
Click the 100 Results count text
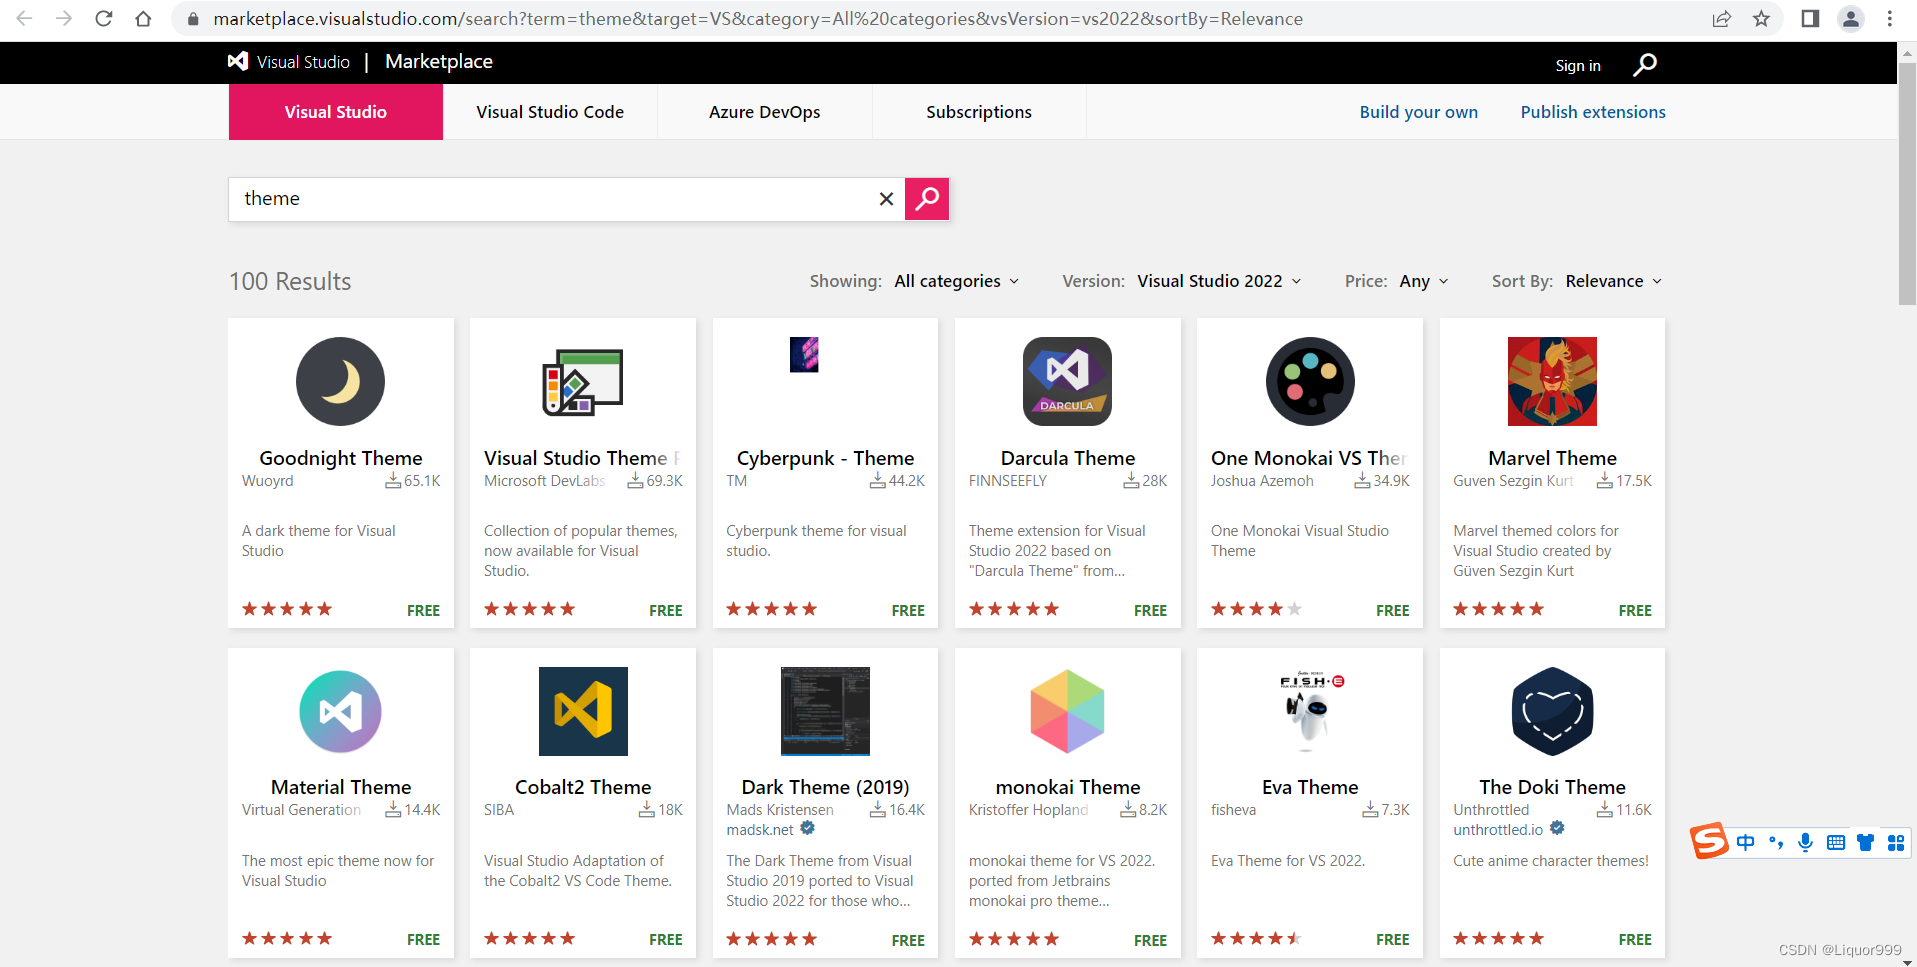point(290,281)
